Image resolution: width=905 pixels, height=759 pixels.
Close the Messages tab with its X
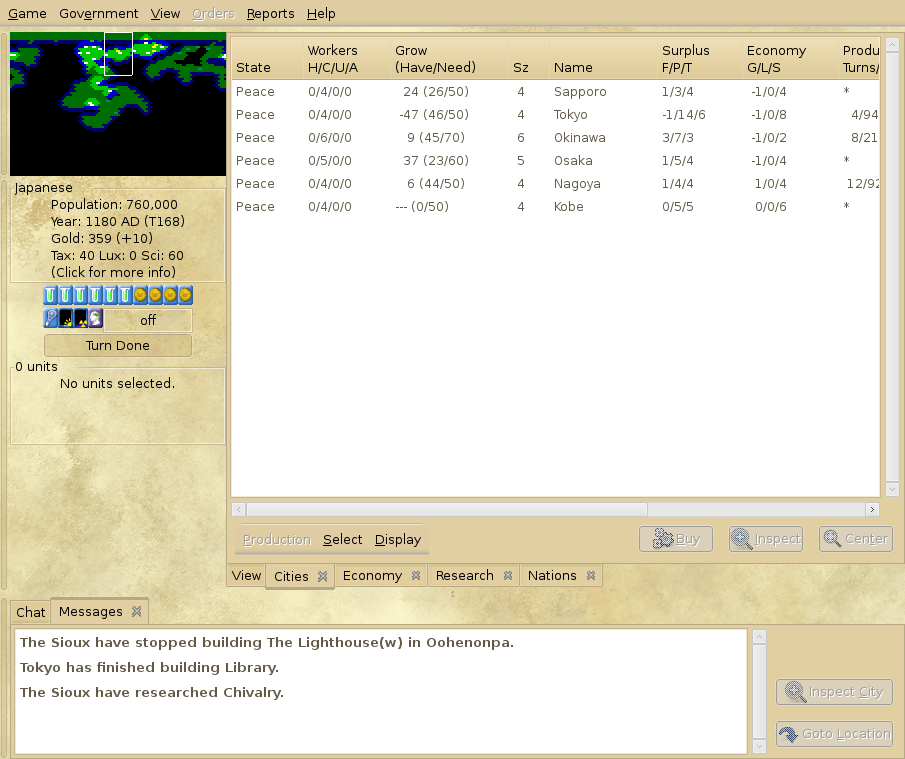[137, 611]
